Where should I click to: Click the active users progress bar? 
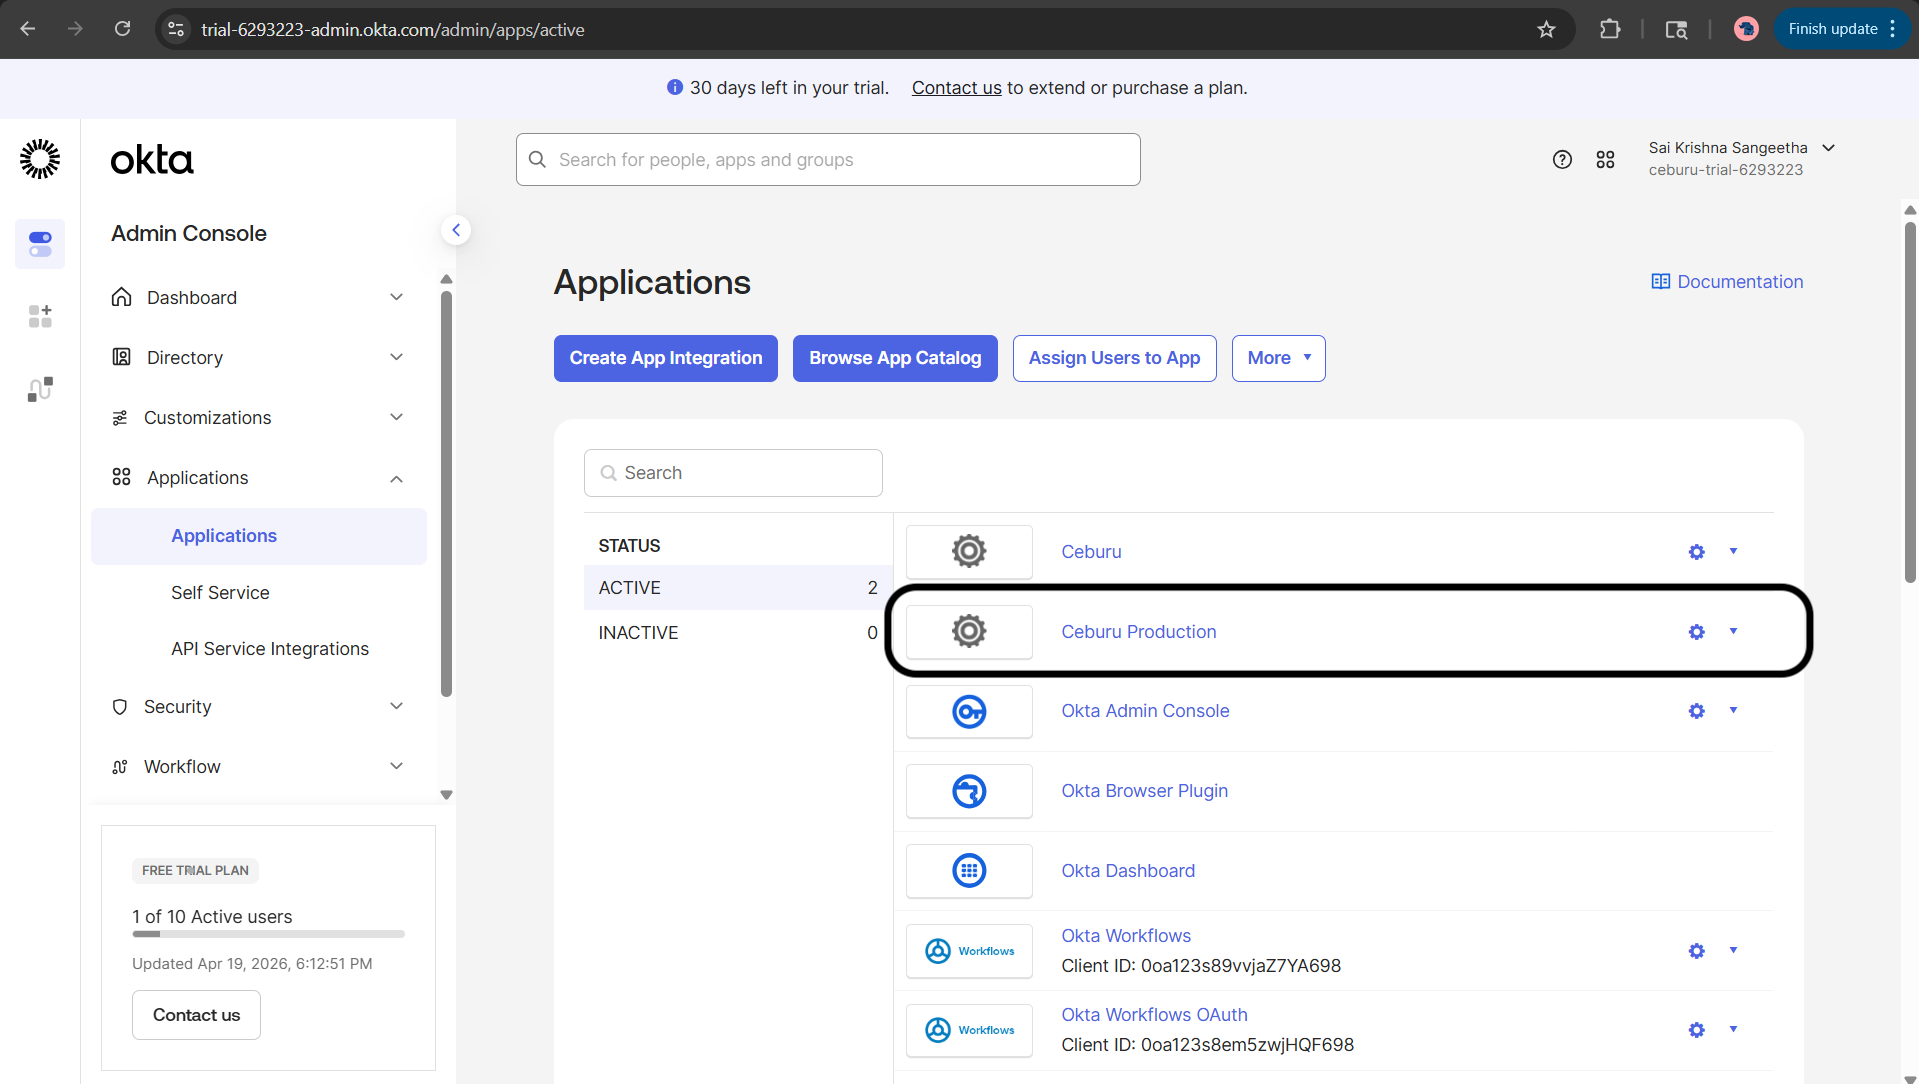tap(268, 934)
